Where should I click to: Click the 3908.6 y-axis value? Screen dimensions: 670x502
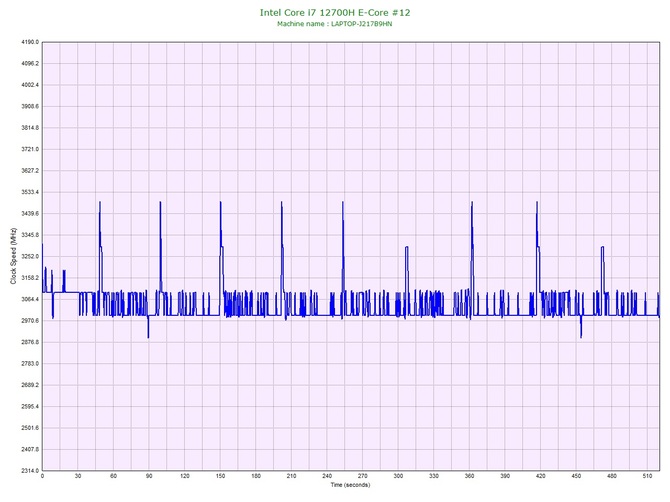(x=30, y=106)
